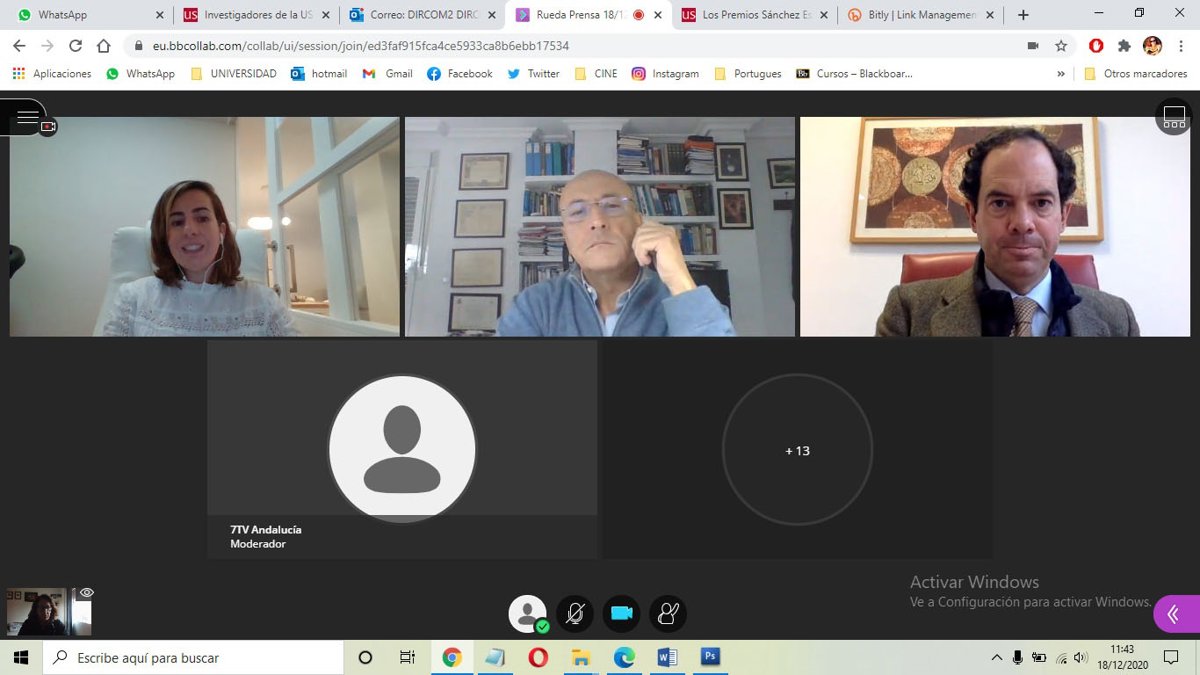Image resolution: width=1200 pixels, height=675 pixels.
Task: Toggle the microphone mute button
Action: point(575,613)
